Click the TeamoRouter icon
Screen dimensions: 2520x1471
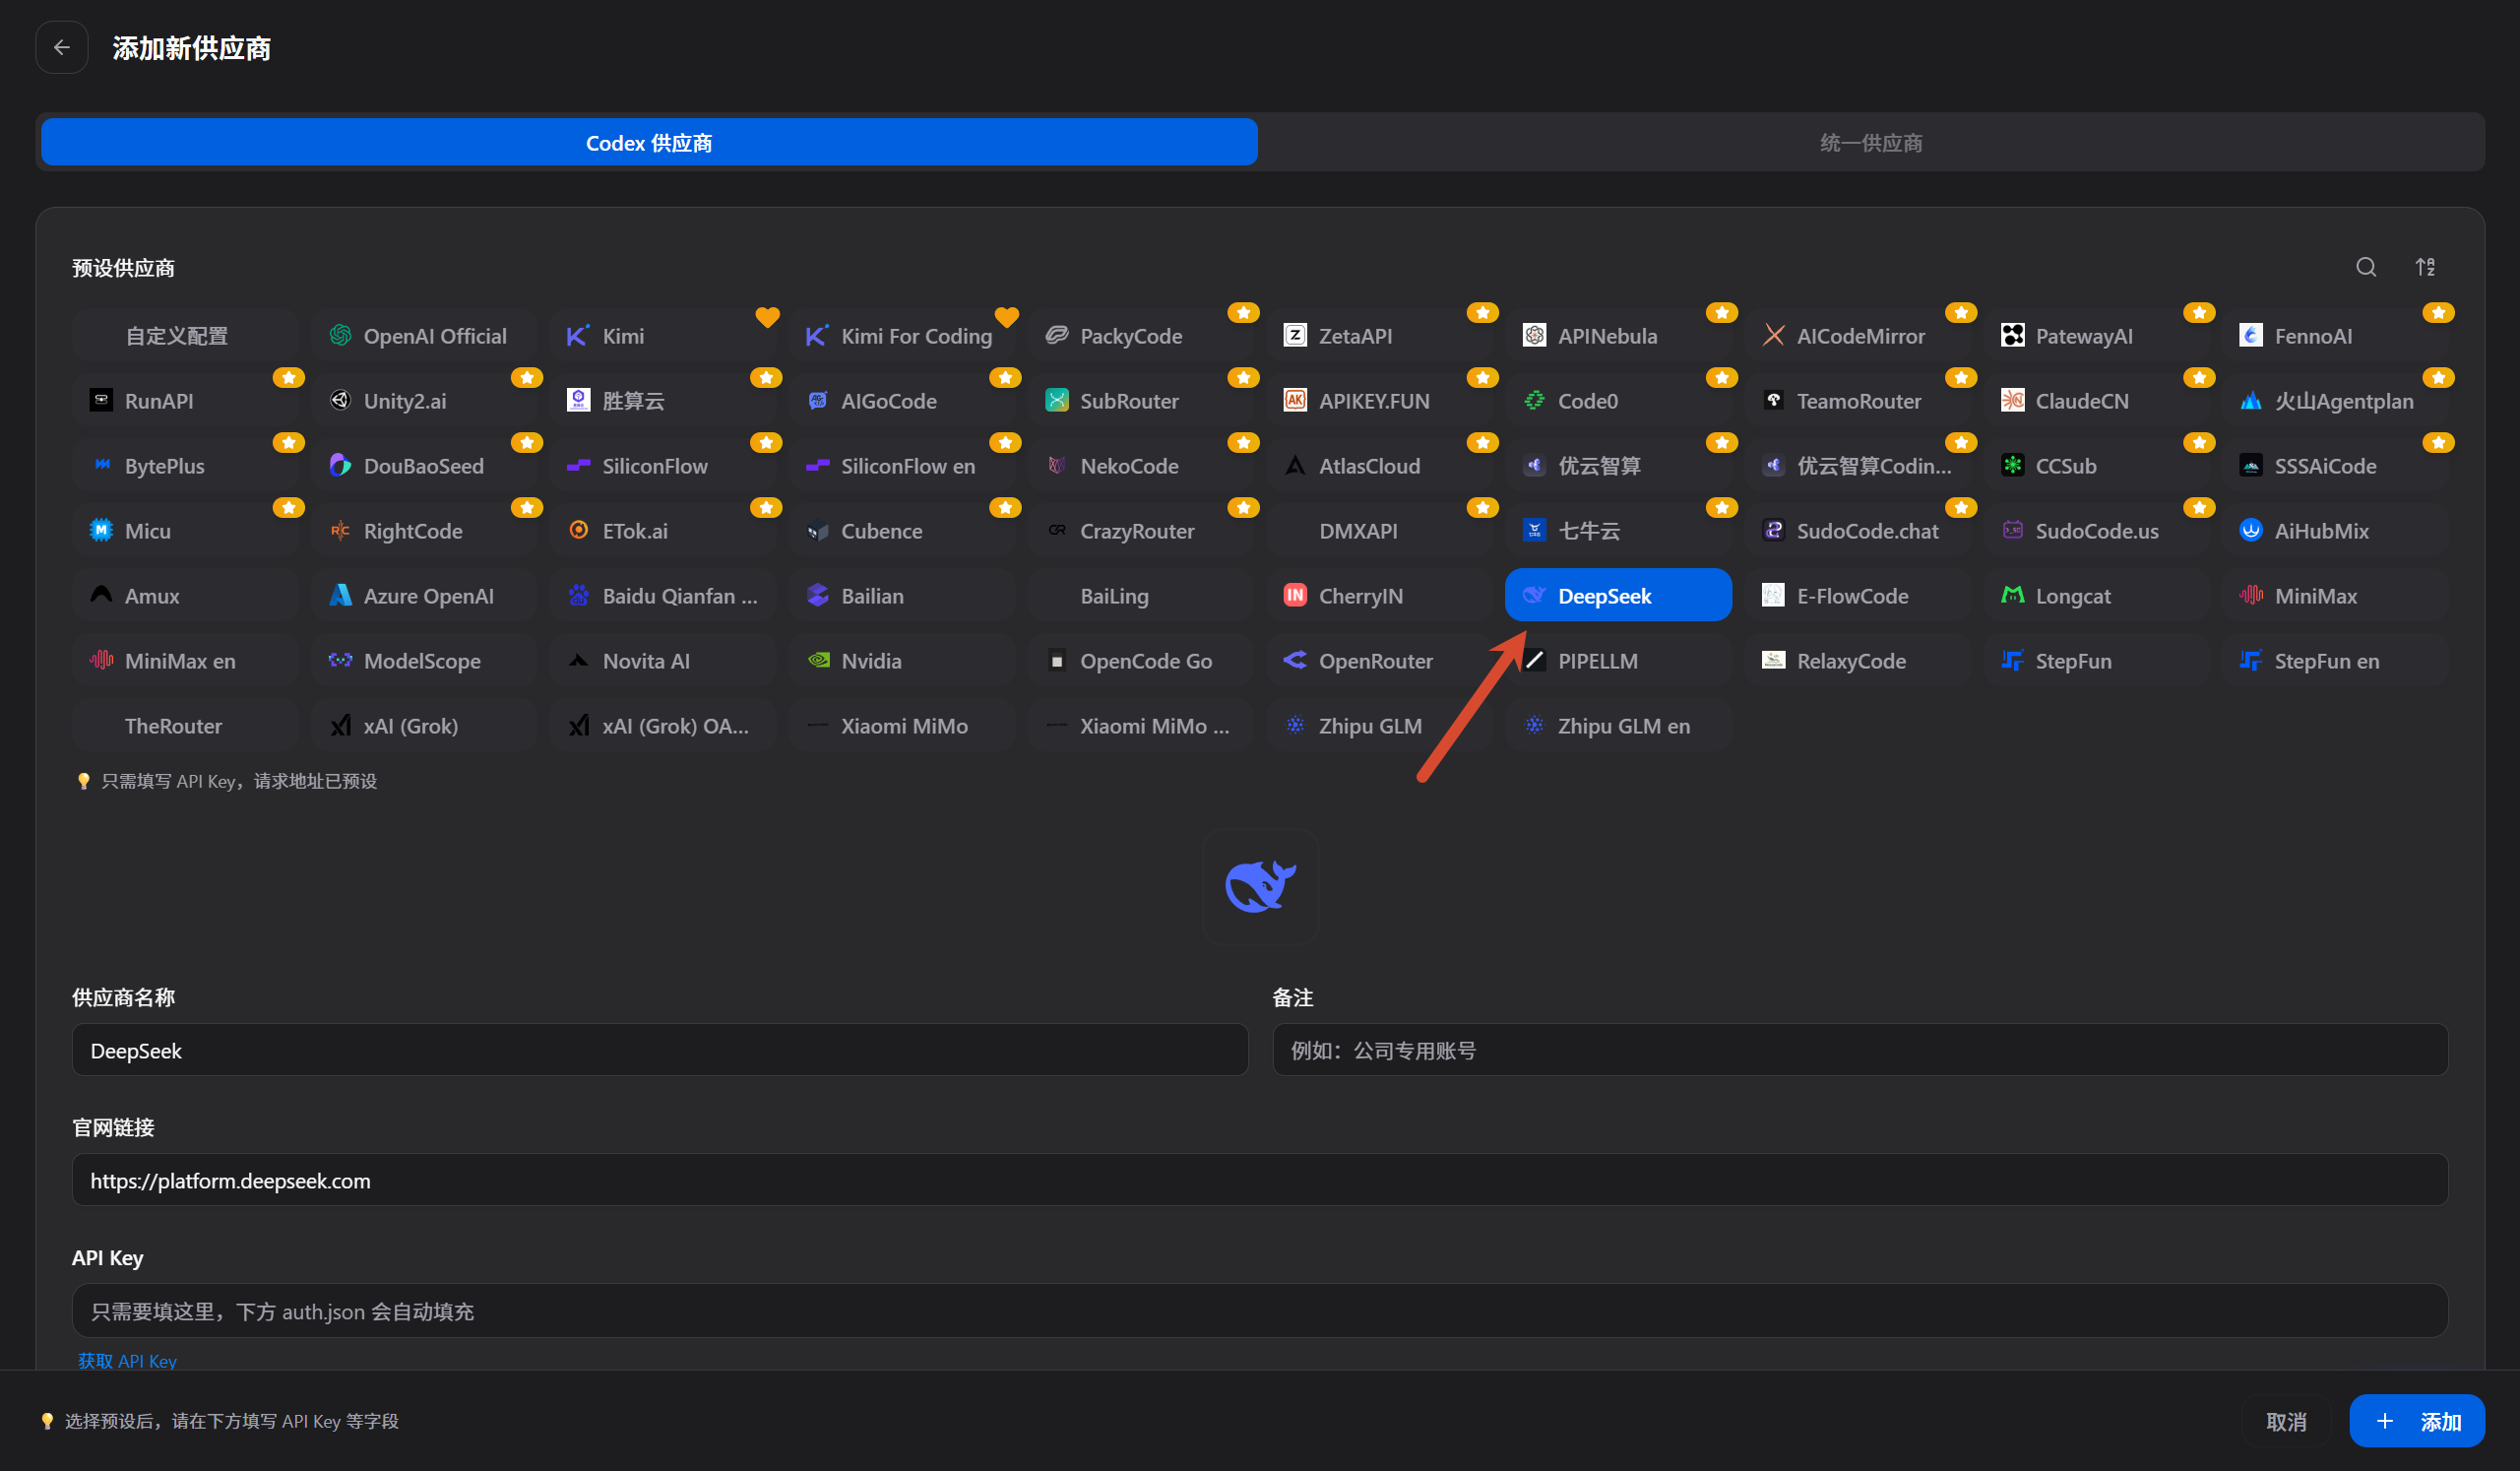[1773, 401]
